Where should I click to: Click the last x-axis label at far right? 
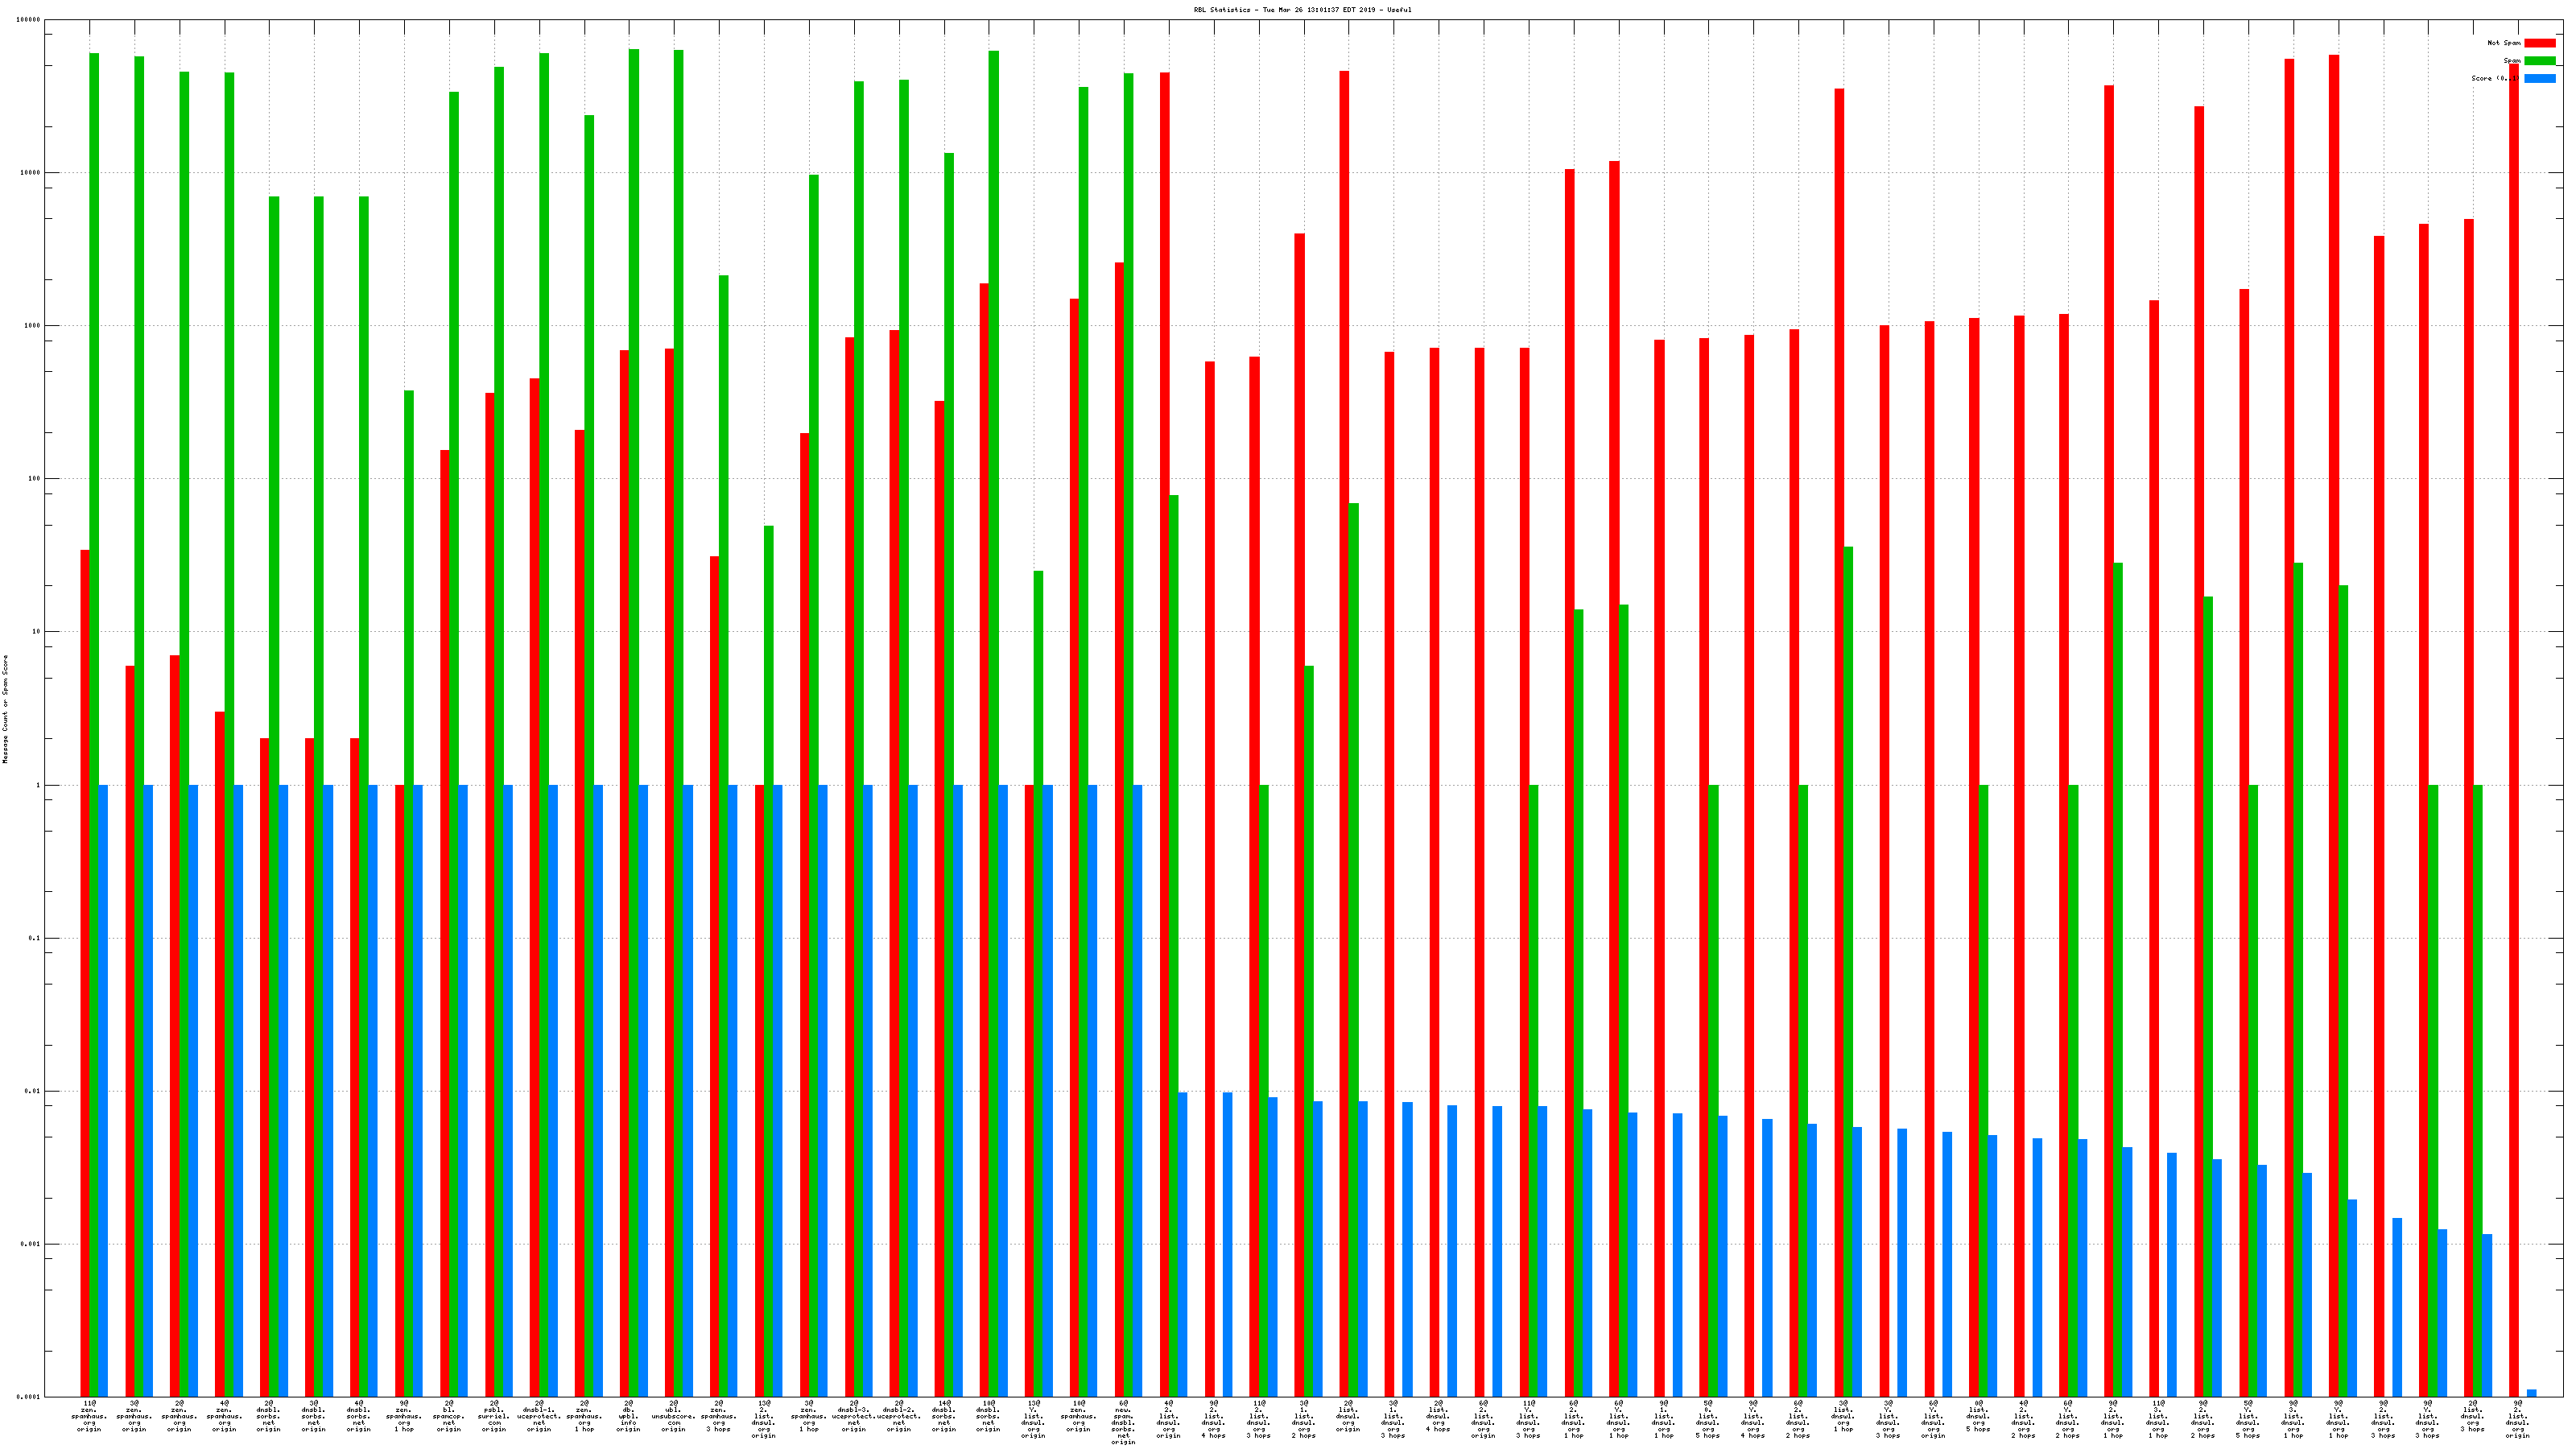tap(2517, 1419)
